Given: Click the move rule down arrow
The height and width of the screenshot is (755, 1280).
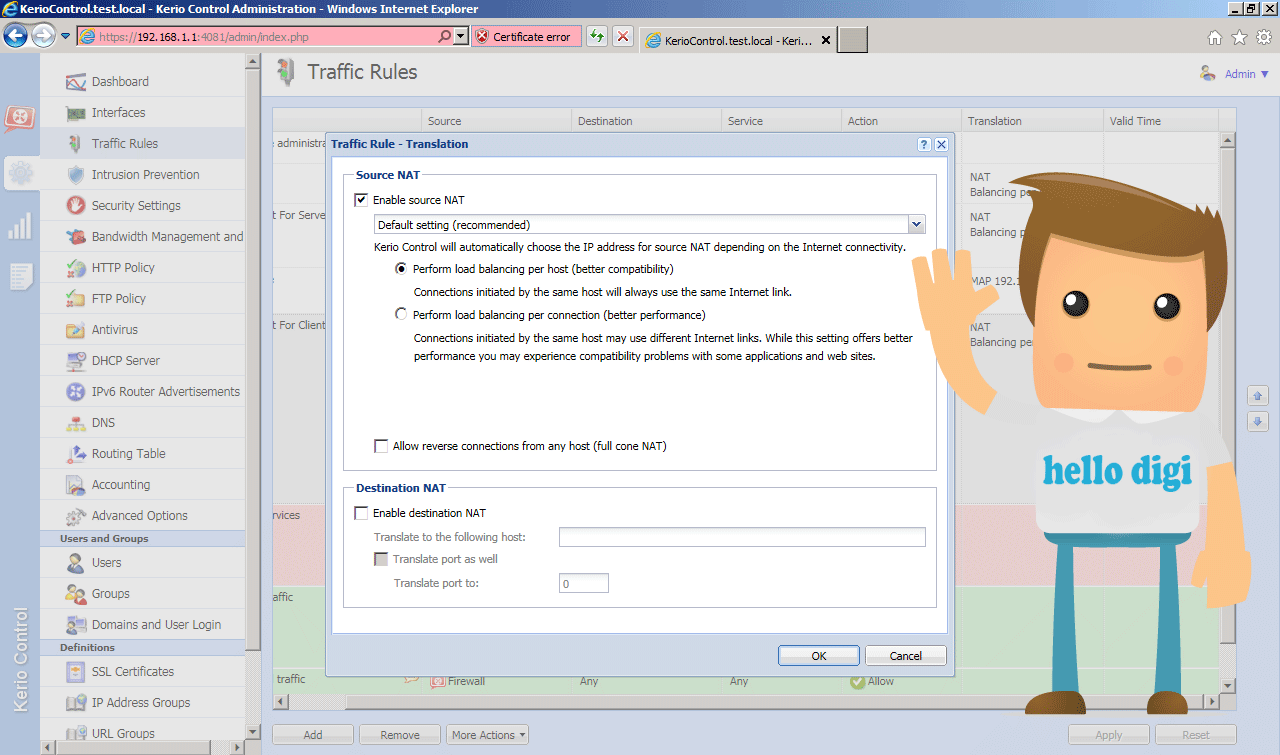Looking at the screenshot, I should coord(1258,422).
